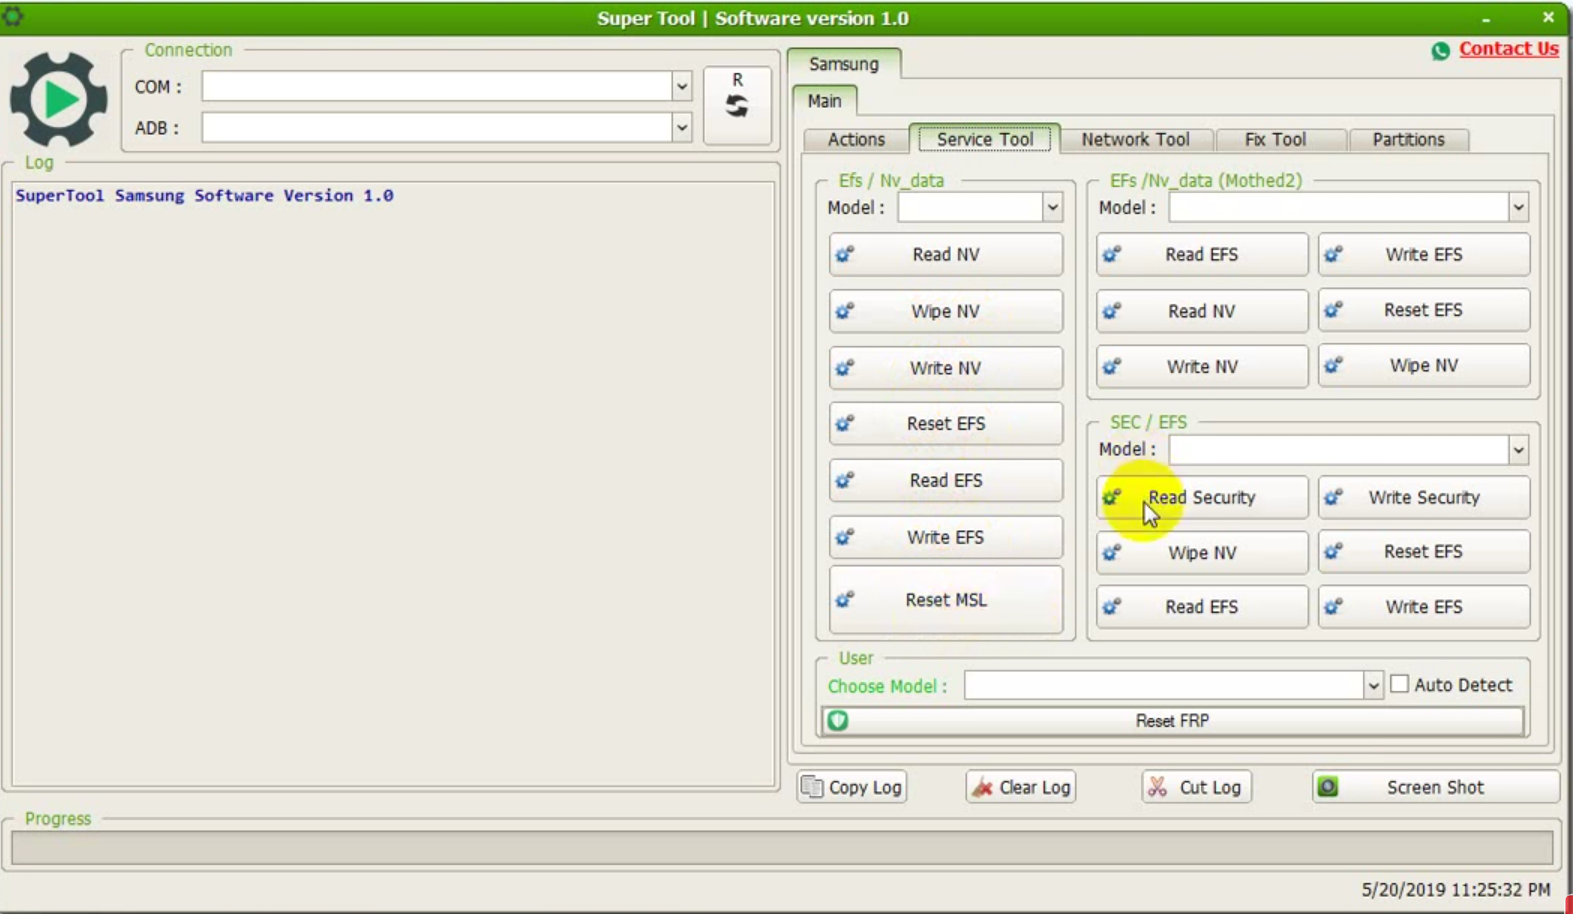Click Reset EFS in SEC / EFS group
The height and width of the screenshot is (914, 1573).
tap(1424, 552)
